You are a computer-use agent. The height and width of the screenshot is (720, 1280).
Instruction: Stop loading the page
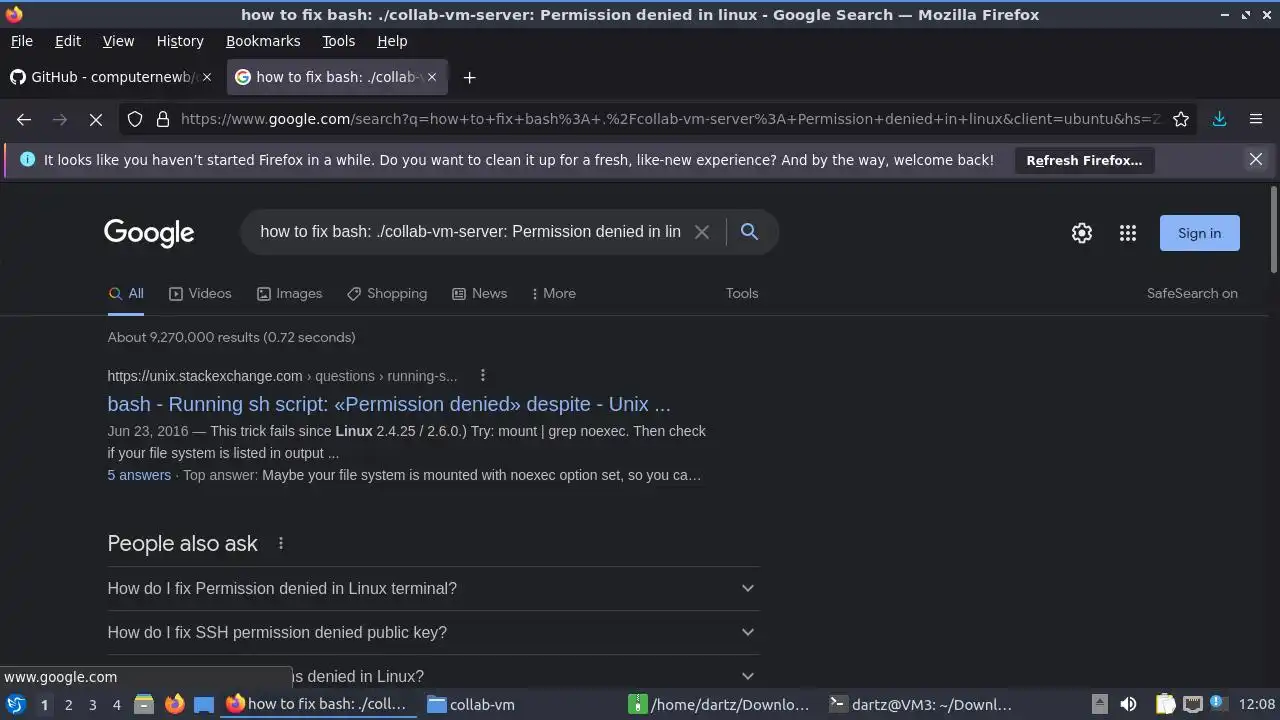pos(96,119)
